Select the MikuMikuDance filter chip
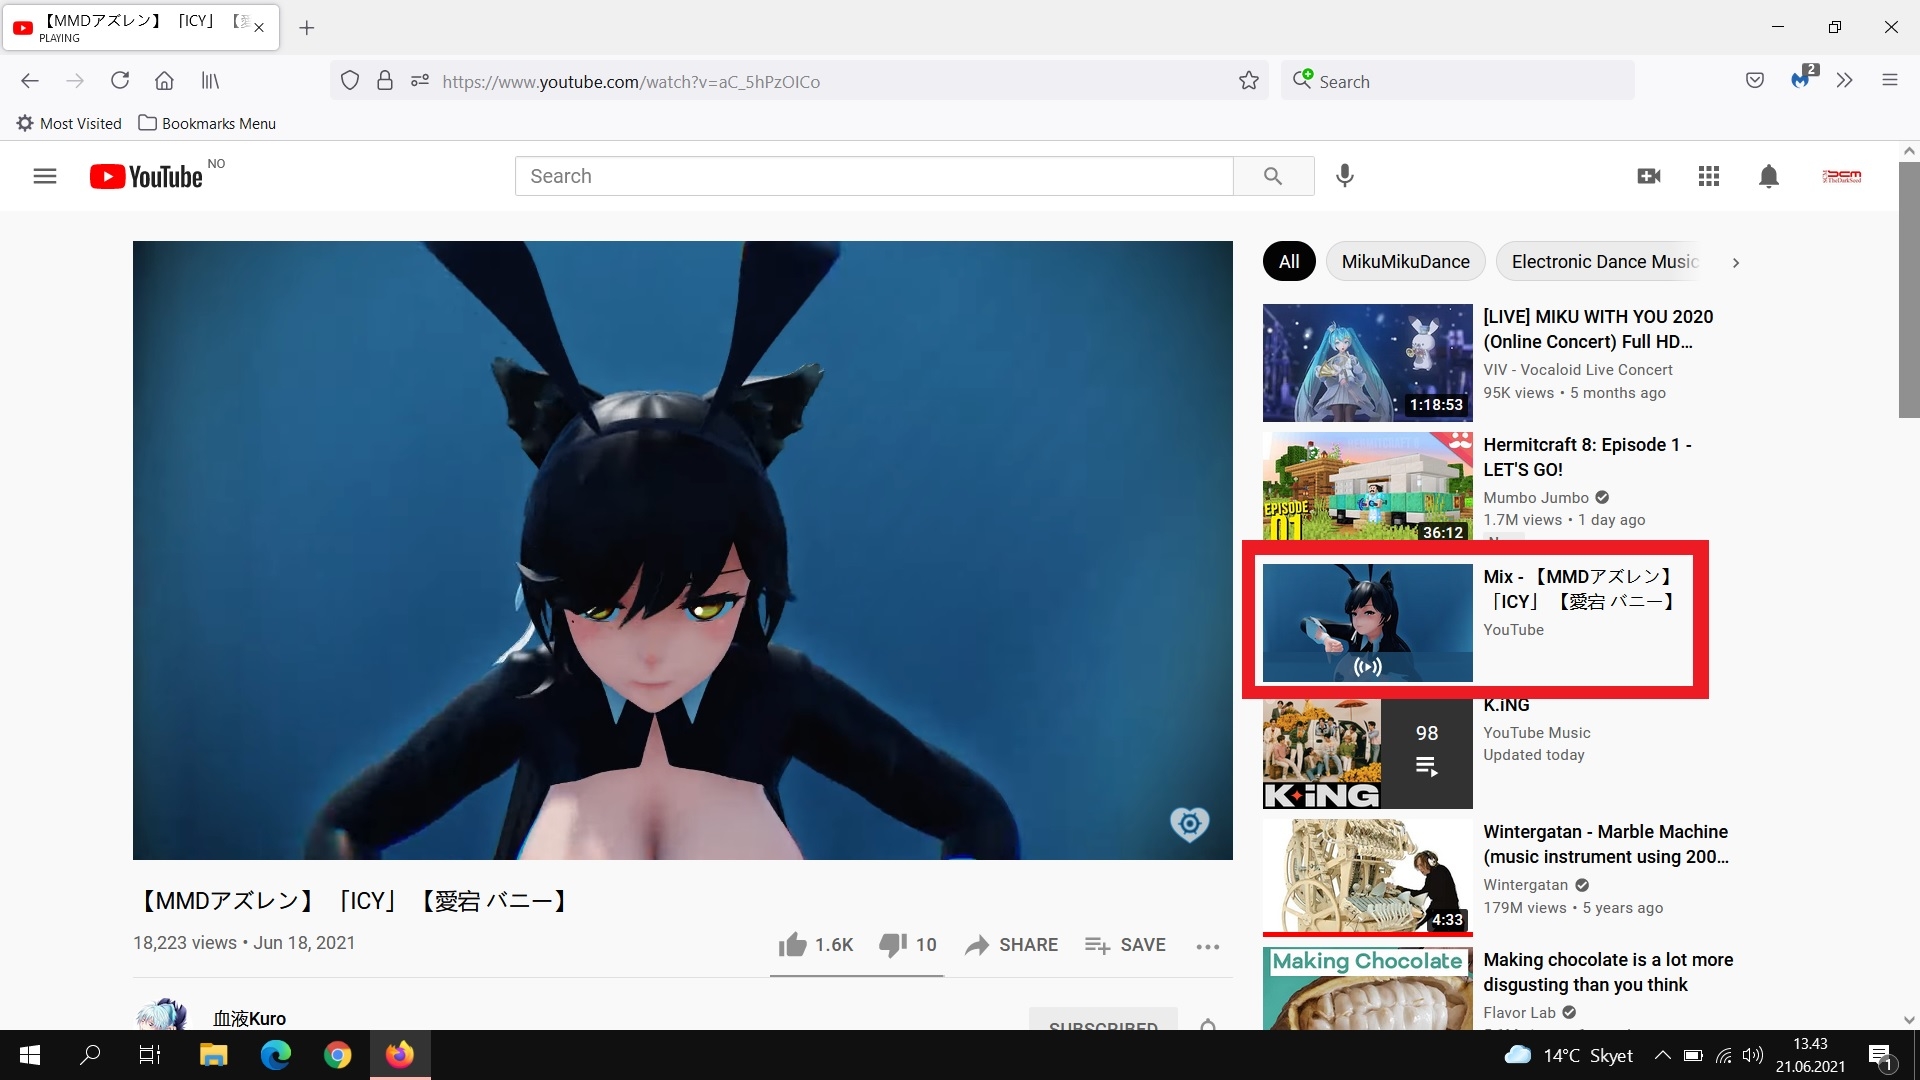Image resolution: width=1920 pixels, height=1080 pixels. click(x=1405, y=262)
